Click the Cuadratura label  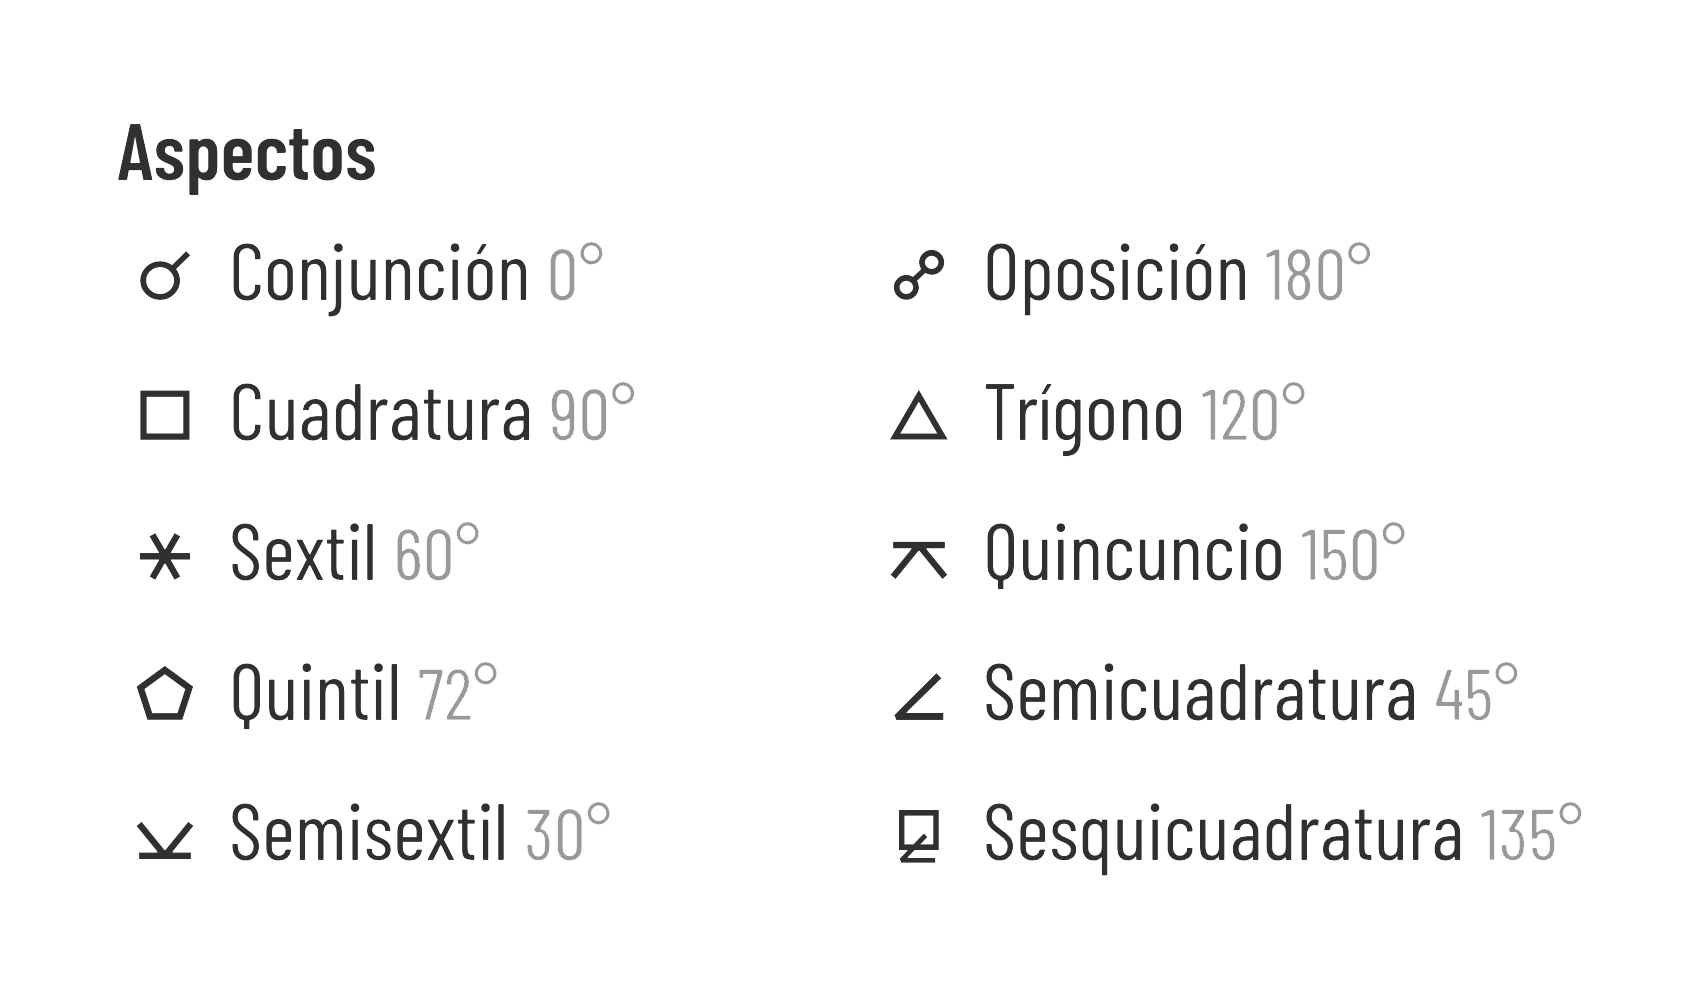pyautogui.click(x=380, y=414)
